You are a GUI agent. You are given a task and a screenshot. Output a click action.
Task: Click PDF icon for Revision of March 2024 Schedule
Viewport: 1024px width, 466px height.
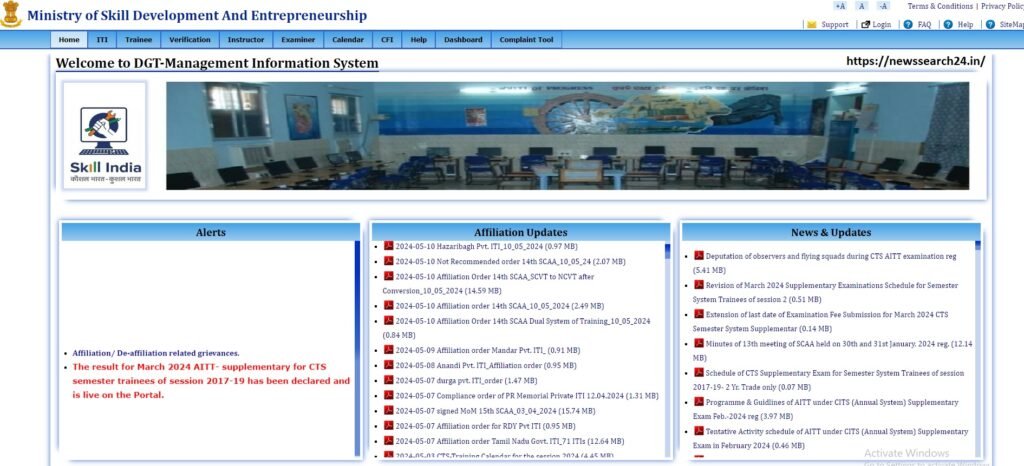coord(699,285)
